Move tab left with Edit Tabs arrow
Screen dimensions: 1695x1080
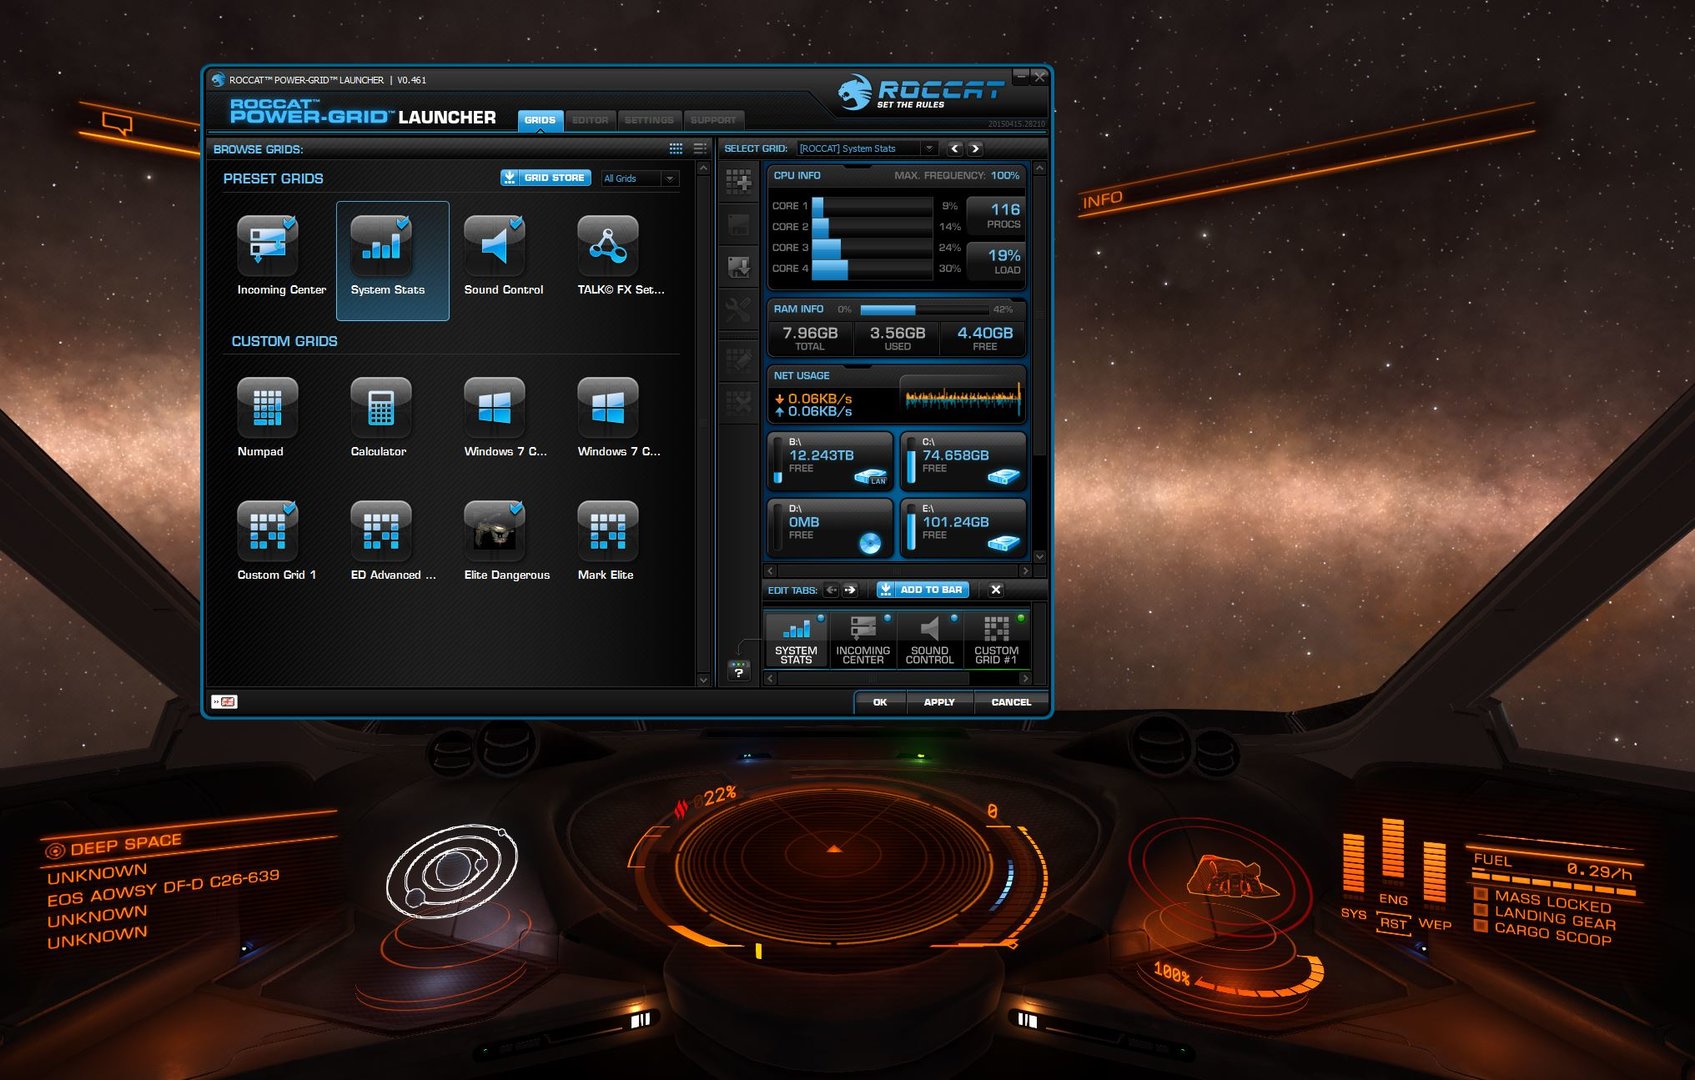coord(831,590)
